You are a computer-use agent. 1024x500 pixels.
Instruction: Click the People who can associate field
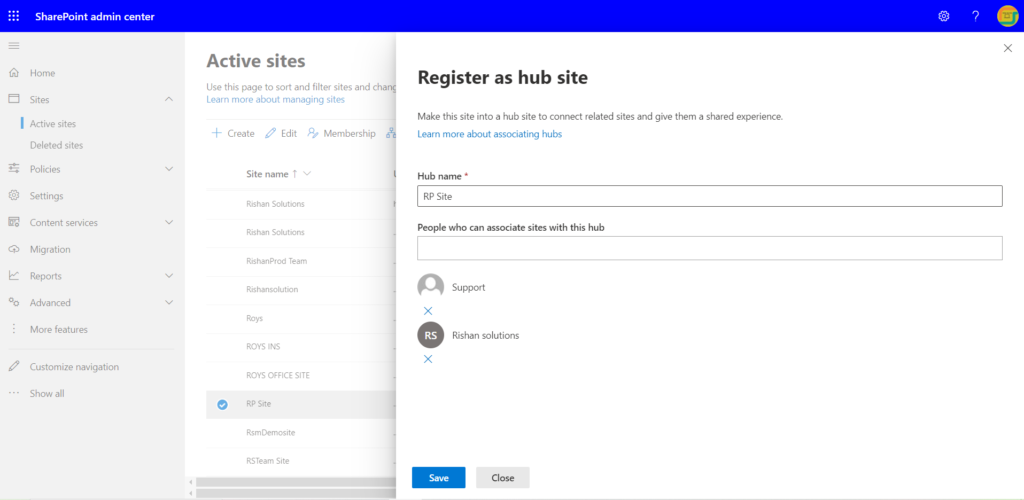coord(710,248)
